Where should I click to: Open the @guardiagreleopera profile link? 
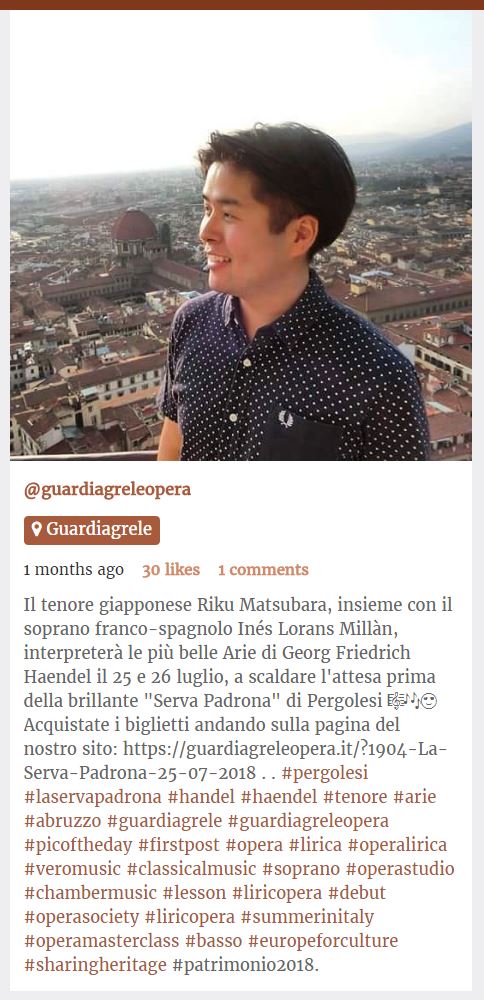pos(107,490)
